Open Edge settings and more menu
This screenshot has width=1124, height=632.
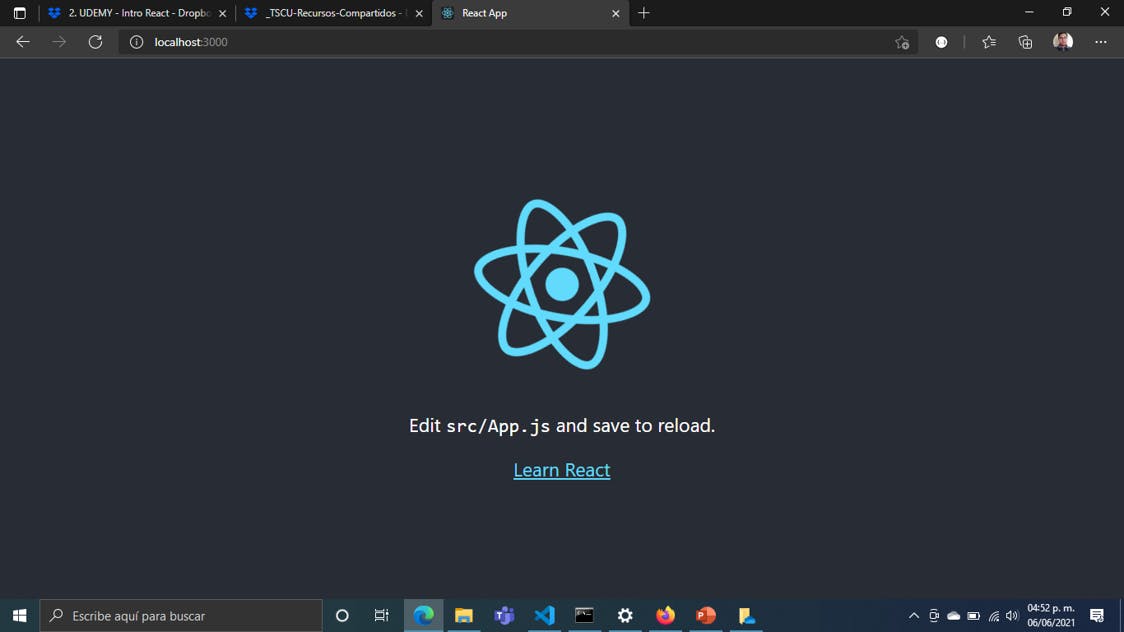pos(1101,42)
